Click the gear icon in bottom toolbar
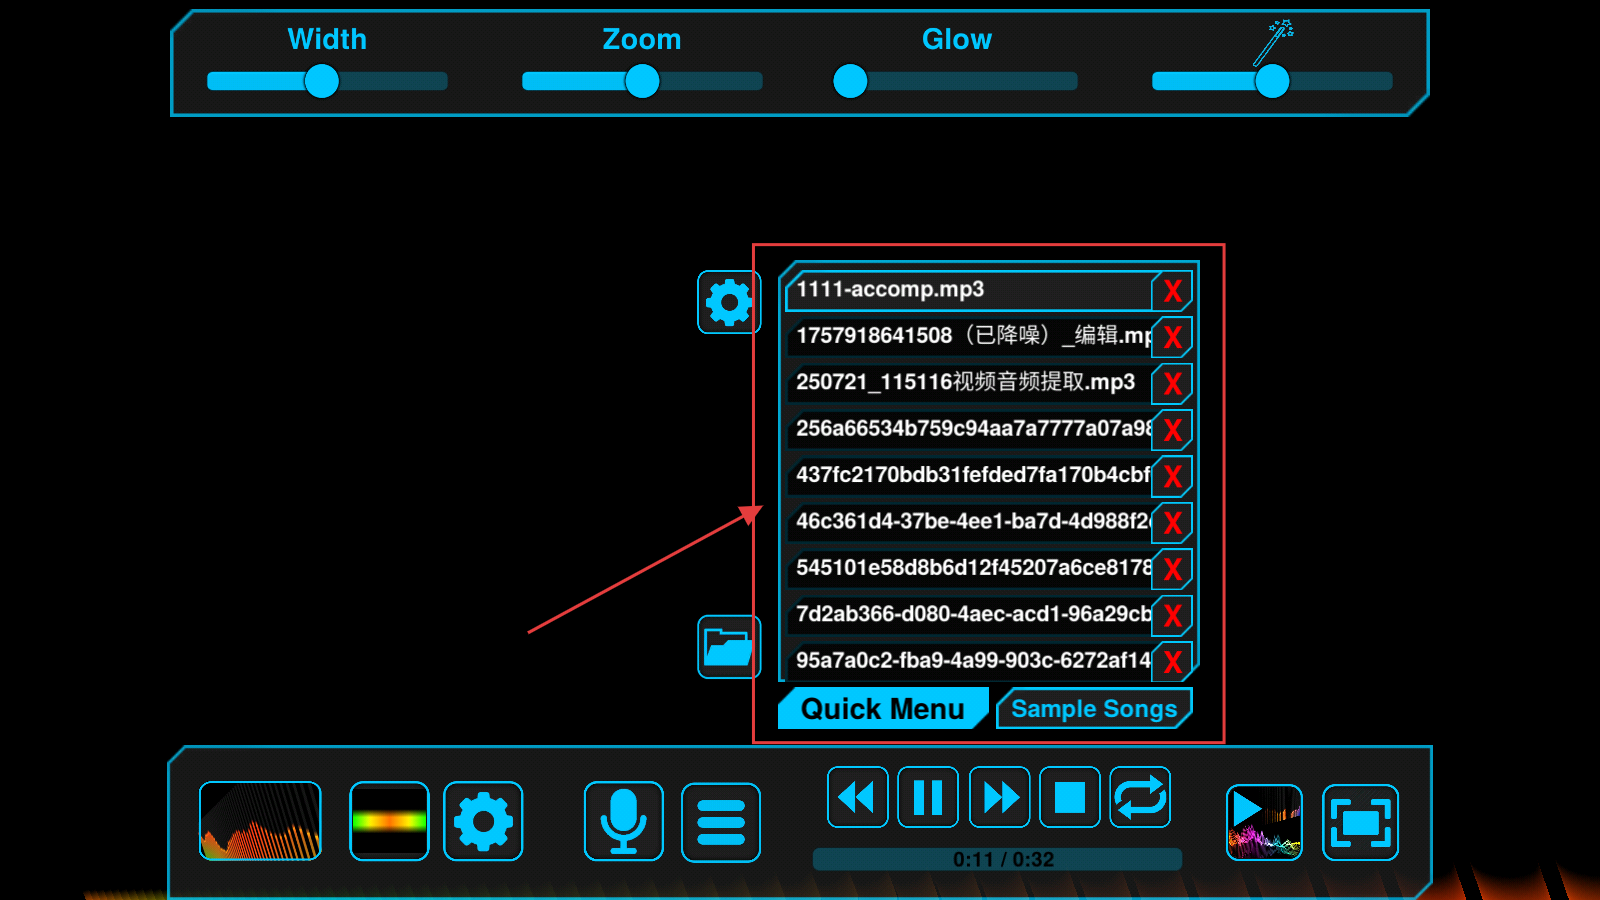 (x=483, y=821)
